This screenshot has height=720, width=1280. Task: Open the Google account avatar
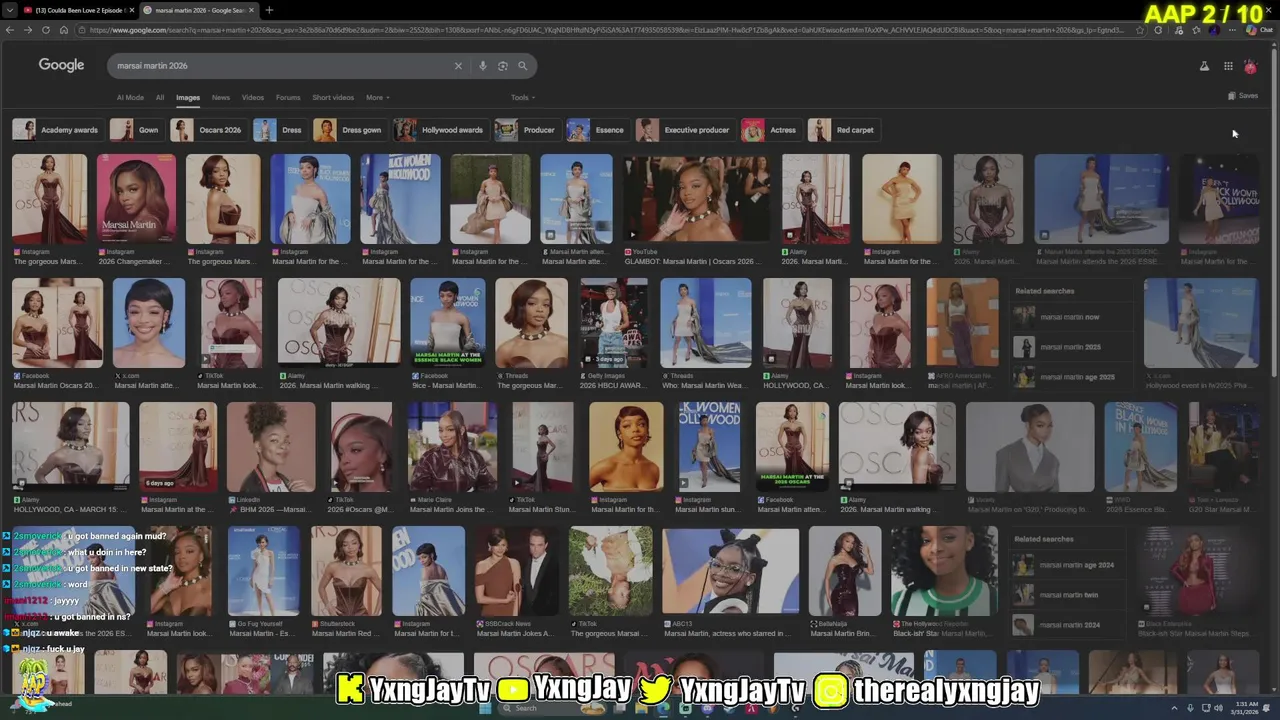click(1250, 66)
